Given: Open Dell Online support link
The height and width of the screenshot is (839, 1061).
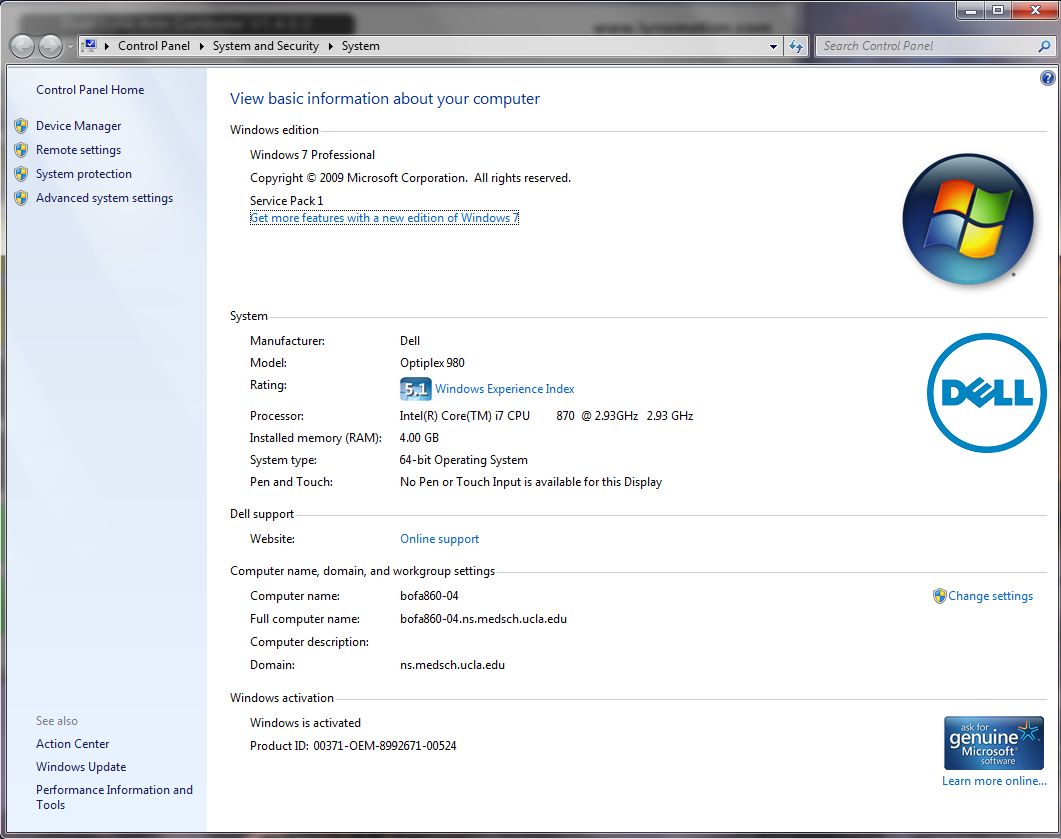Looking at the screenshot, I should (439, 539).
